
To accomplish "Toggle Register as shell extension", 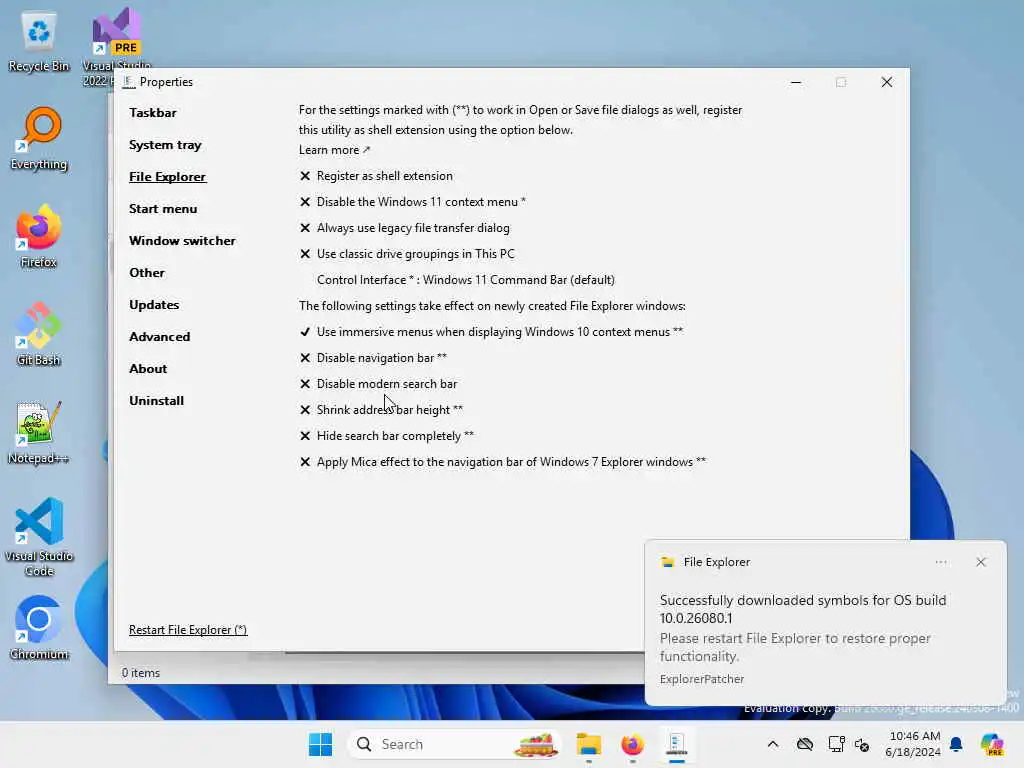I will [376, 176].
